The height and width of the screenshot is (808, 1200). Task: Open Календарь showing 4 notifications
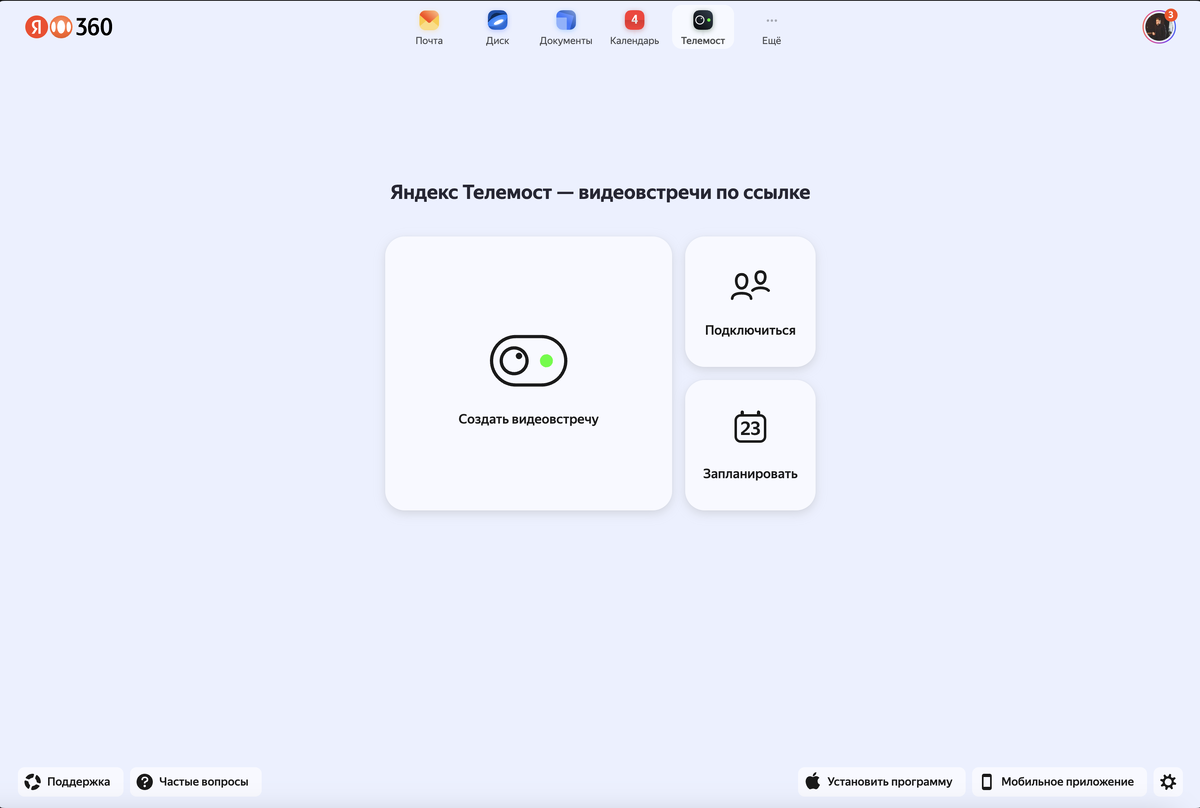pos(633,19)
